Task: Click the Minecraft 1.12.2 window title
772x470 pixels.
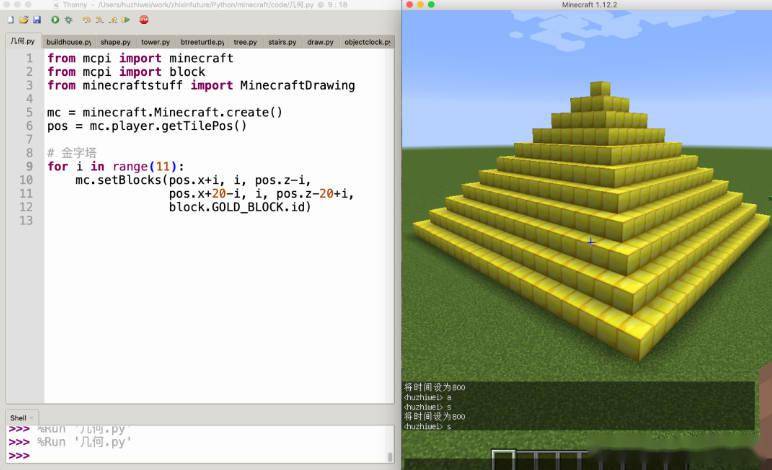Action: click(x=589, y=4)
